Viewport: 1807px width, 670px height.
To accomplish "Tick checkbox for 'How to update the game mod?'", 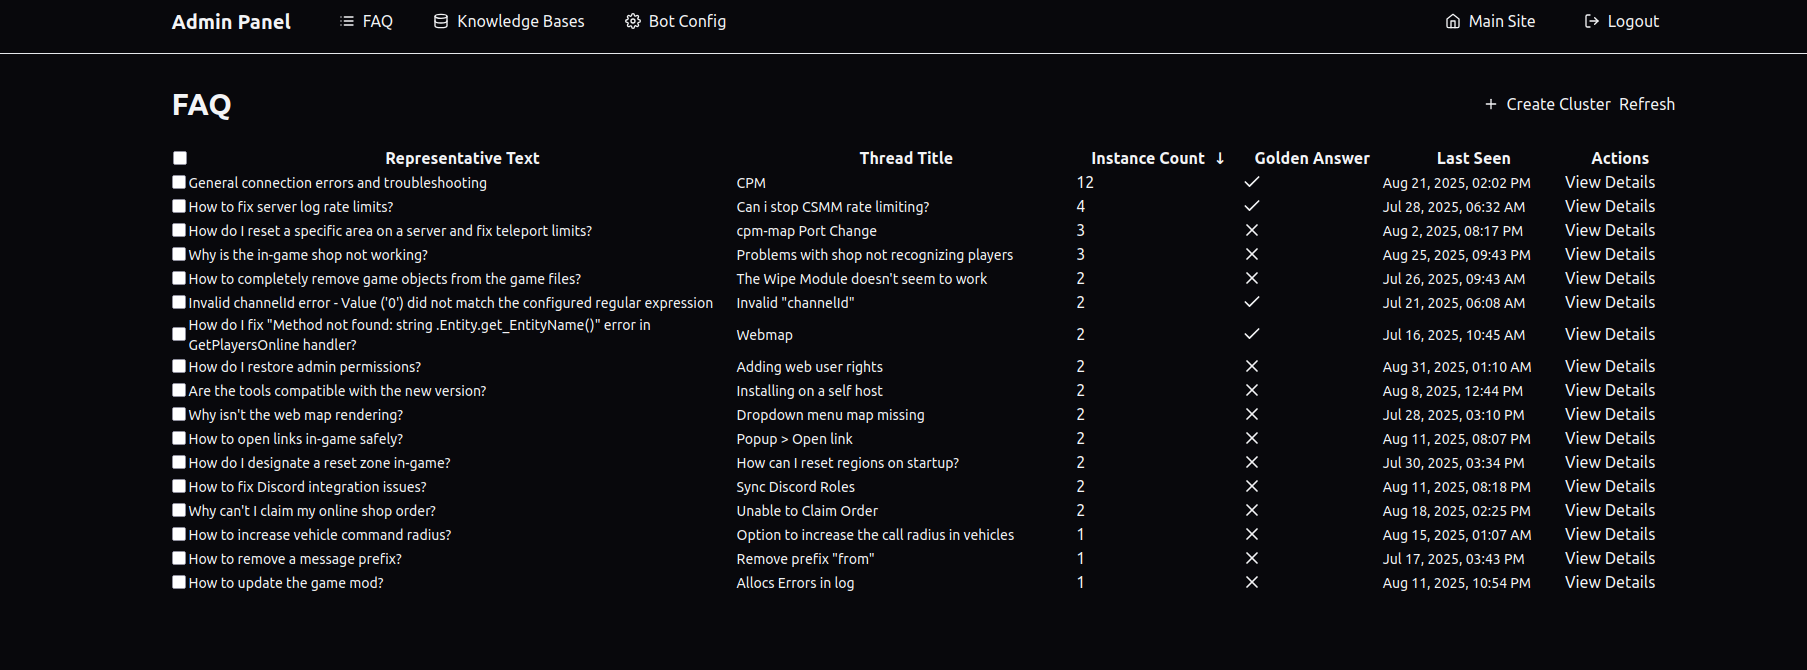I will point(179,582).
